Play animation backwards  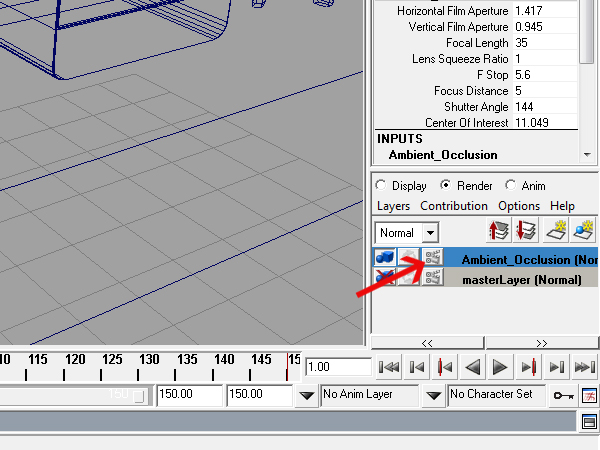[x=473, y=367]
